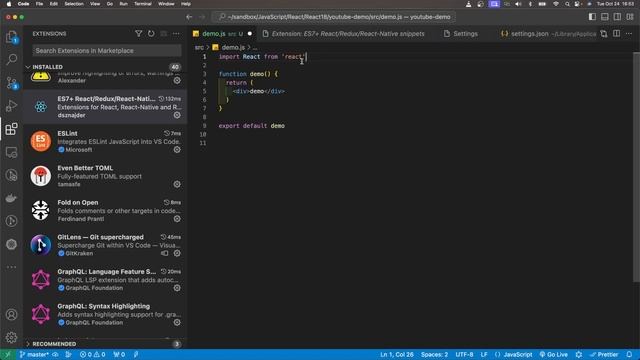Screen dimensions: 640x360
Task: Select Even Better TOML extension
Action: 105,176
